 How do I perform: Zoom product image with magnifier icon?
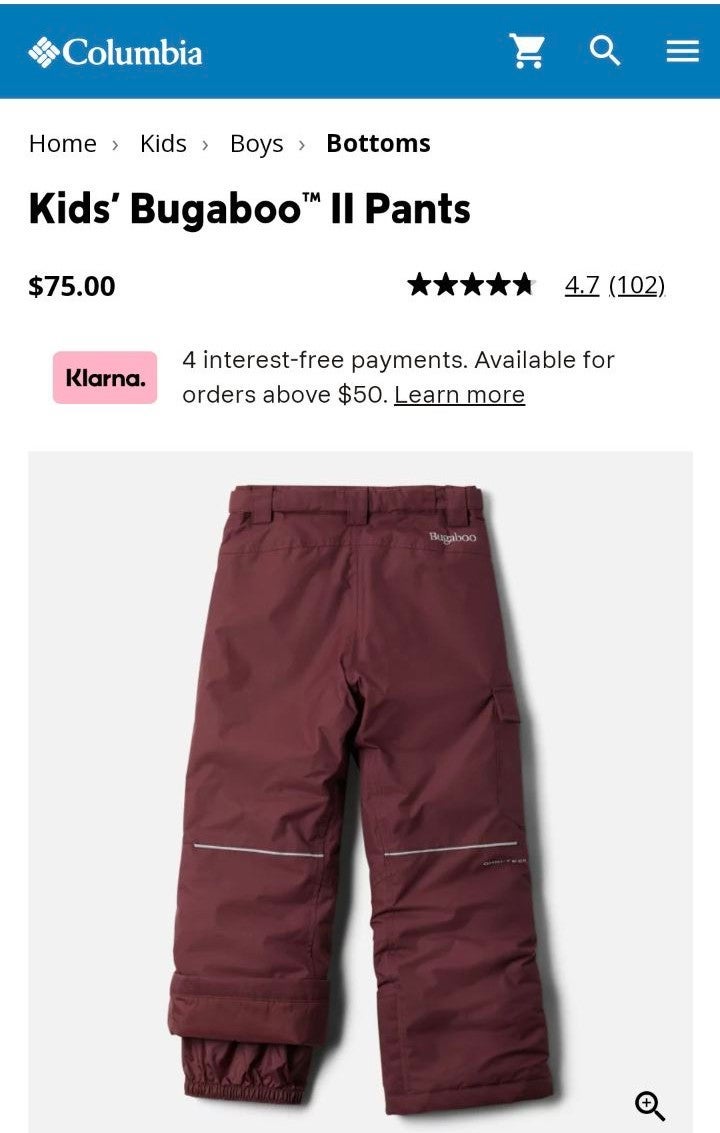(x=649, y=1106)
